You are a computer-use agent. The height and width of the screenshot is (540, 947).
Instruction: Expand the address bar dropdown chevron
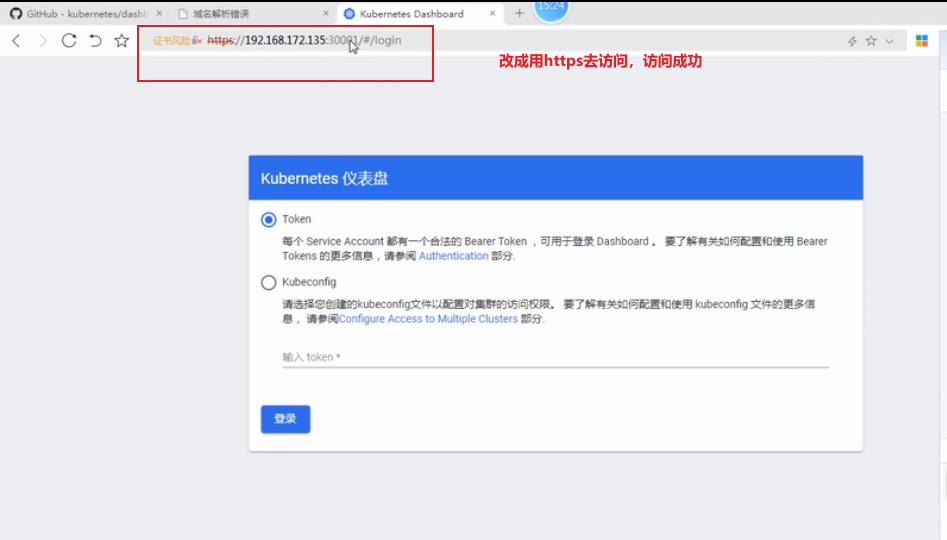(x=890, y=41)
